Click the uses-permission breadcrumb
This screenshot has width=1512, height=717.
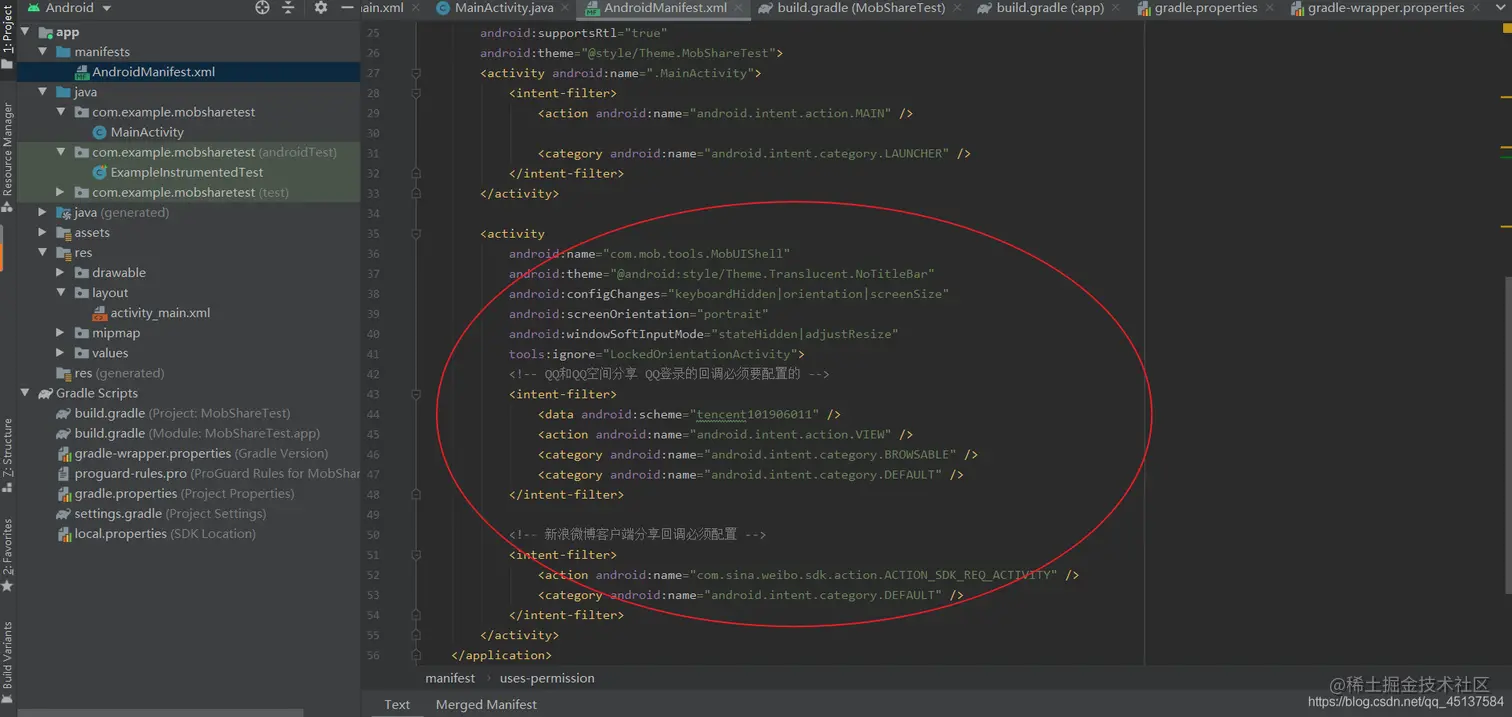coord(547,678)
